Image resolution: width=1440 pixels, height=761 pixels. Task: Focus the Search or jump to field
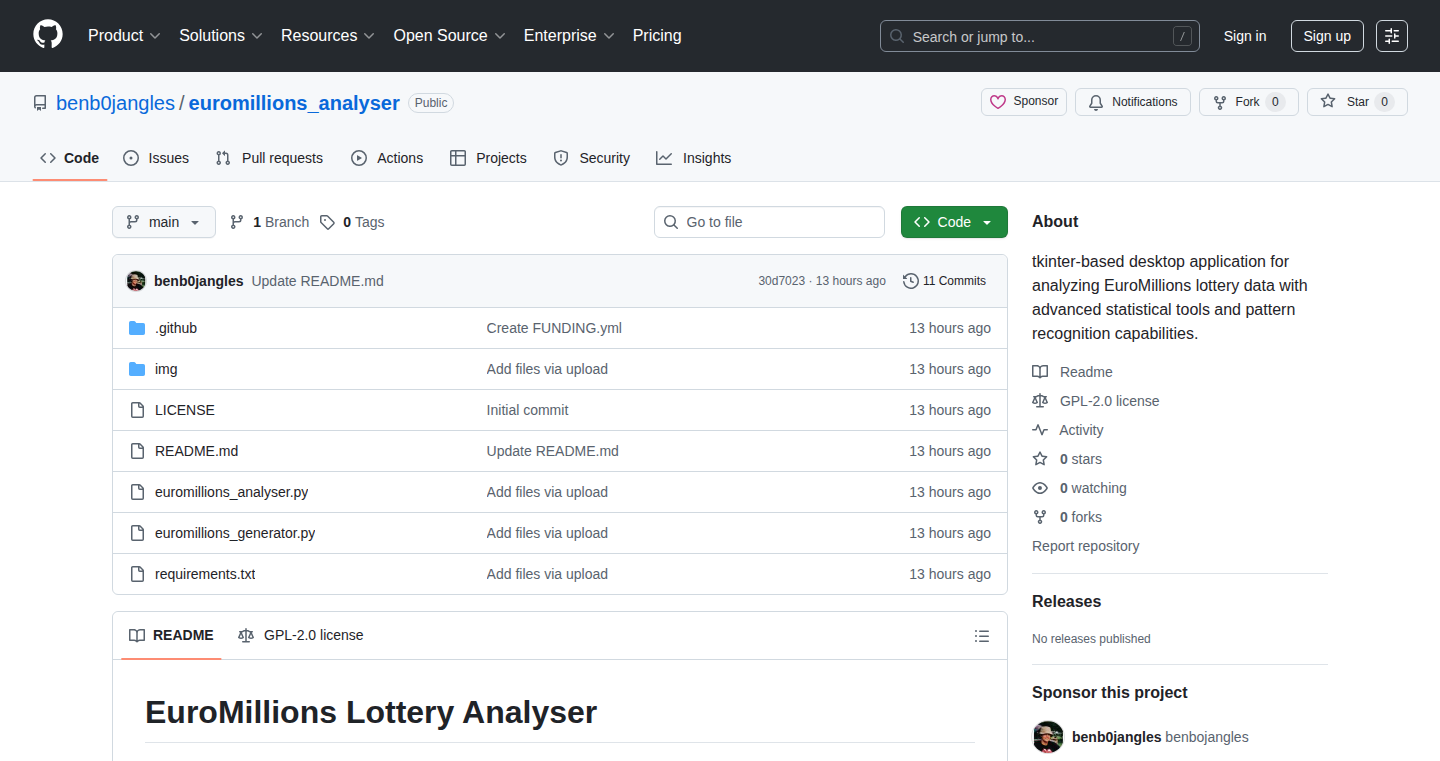pos(1040,36)
